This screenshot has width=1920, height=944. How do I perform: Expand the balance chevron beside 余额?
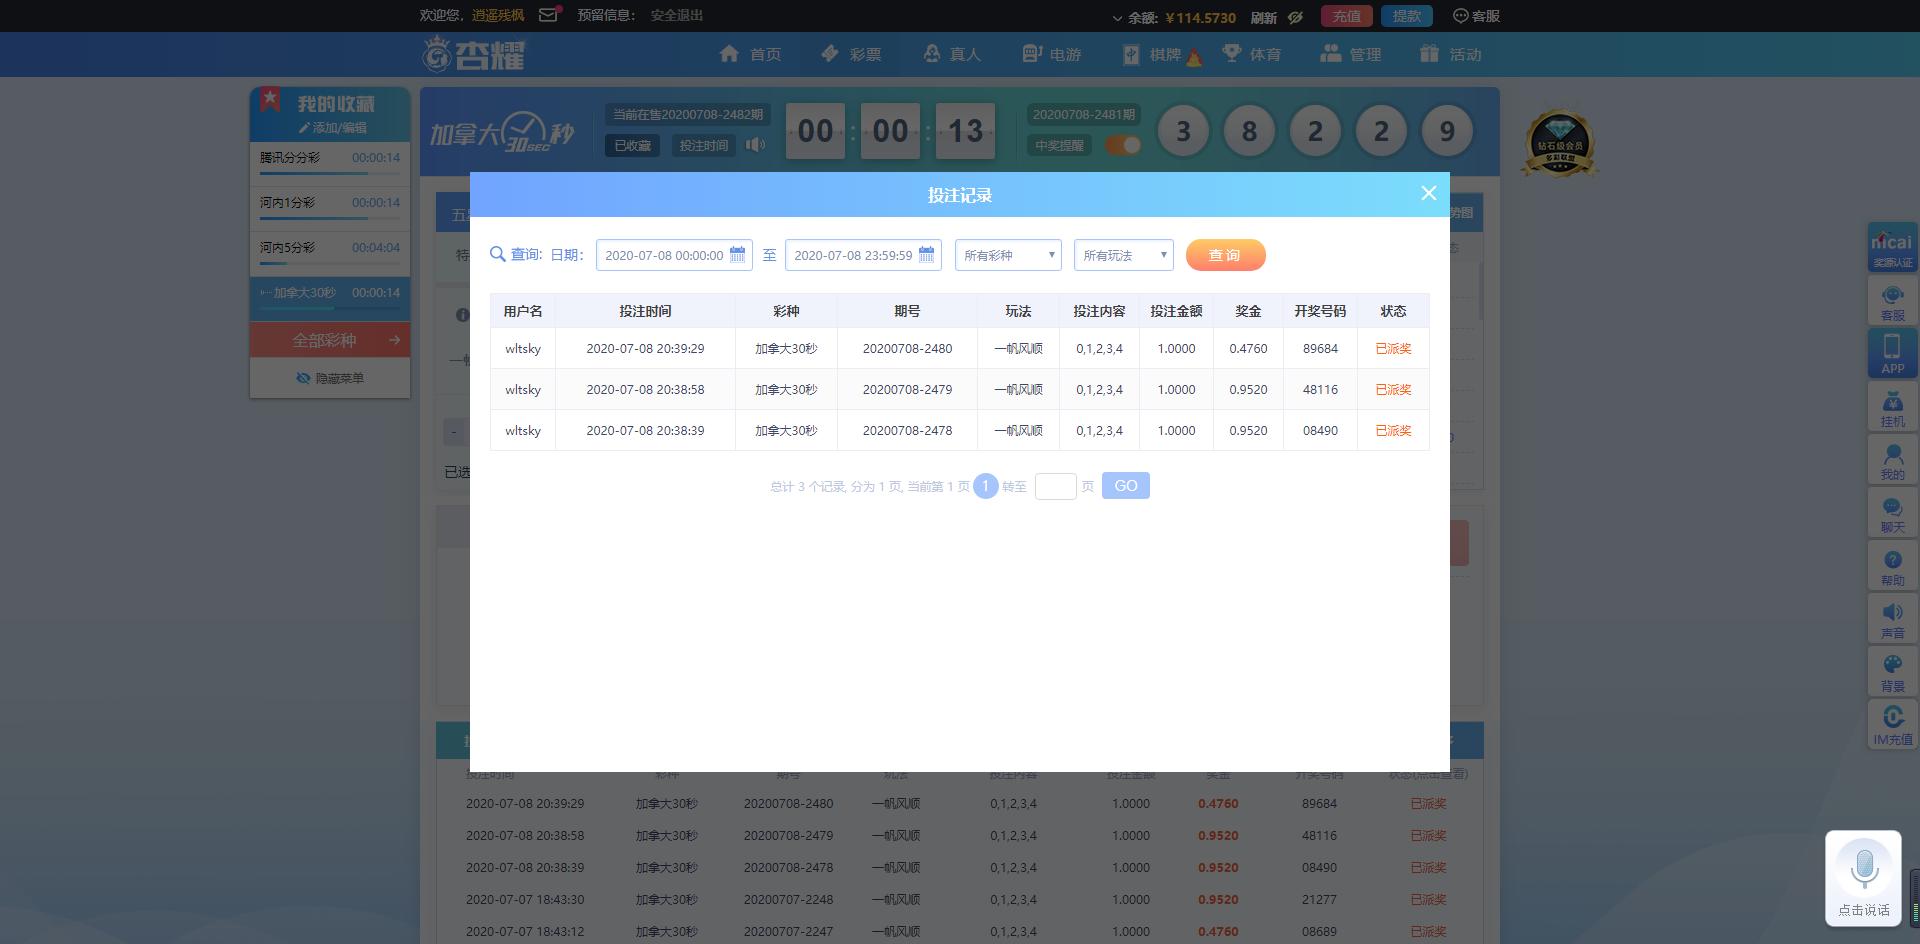(1117, 18)
